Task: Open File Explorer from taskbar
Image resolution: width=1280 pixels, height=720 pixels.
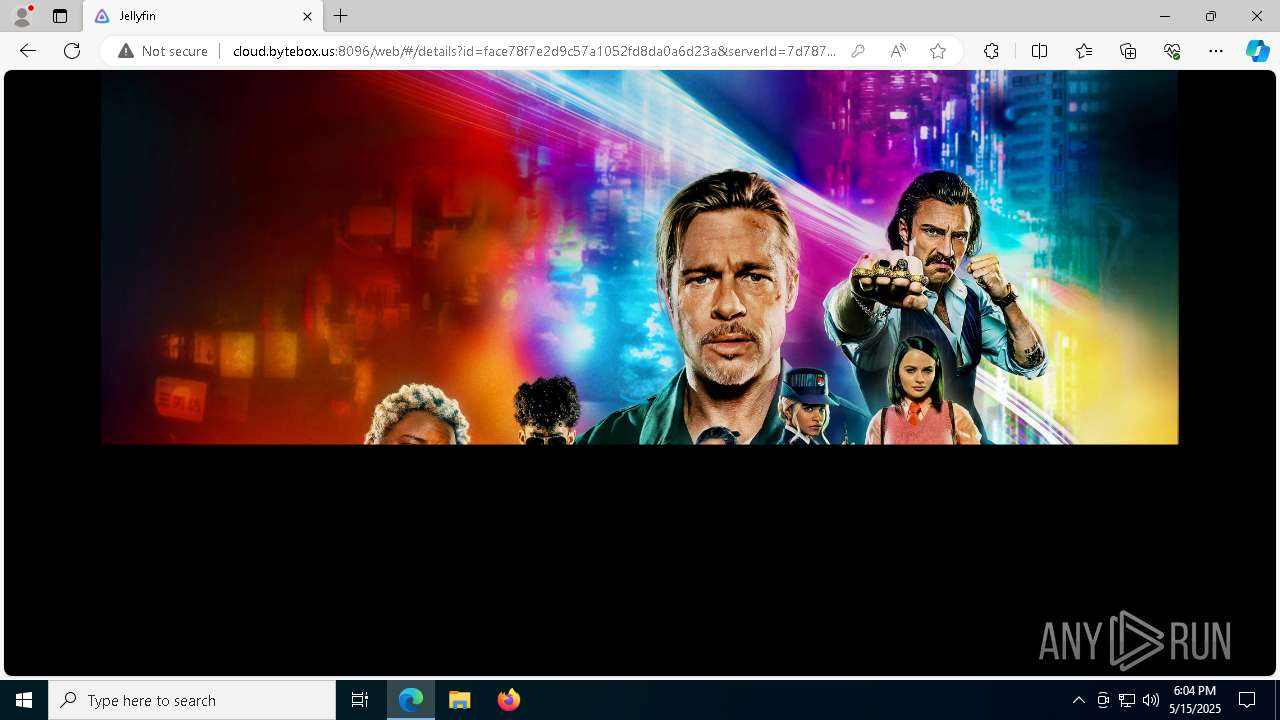Action: (460, 700)
